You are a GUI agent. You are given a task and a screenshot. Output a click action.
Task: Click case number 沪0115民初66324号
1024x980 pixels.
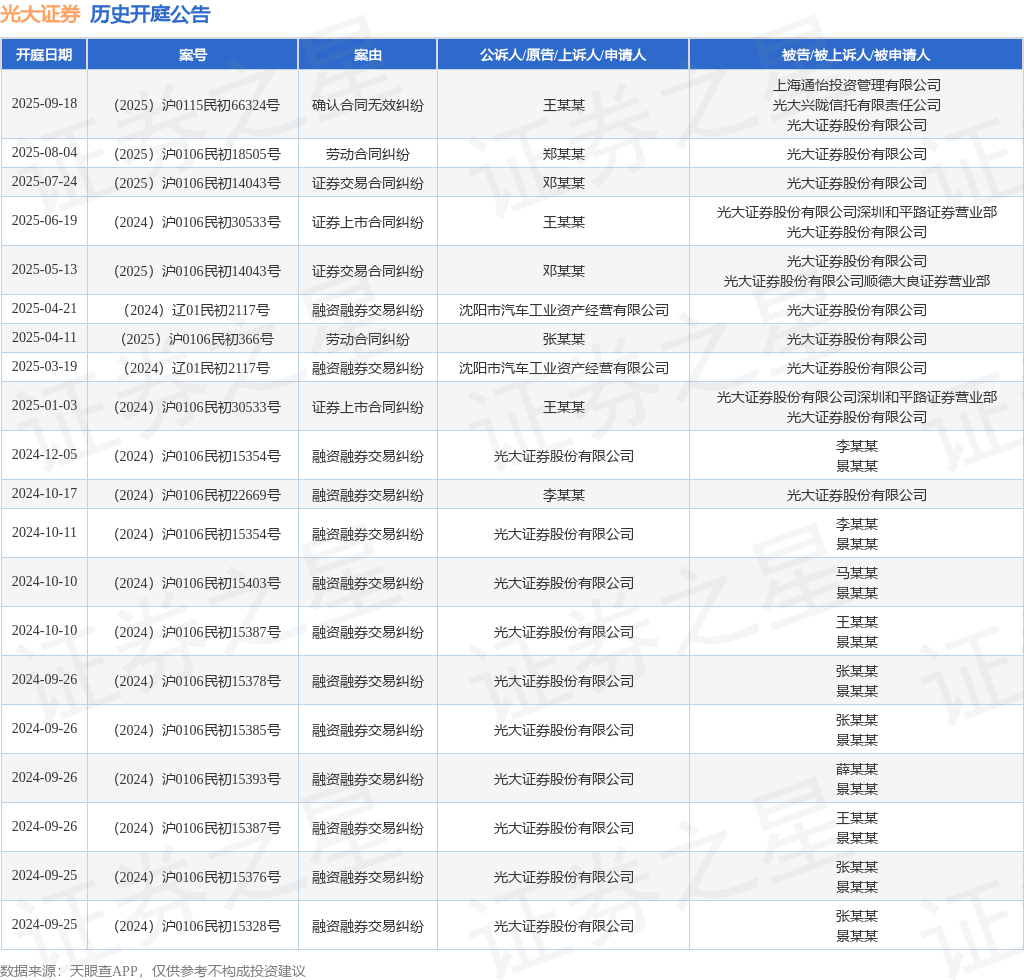point(197,105)
